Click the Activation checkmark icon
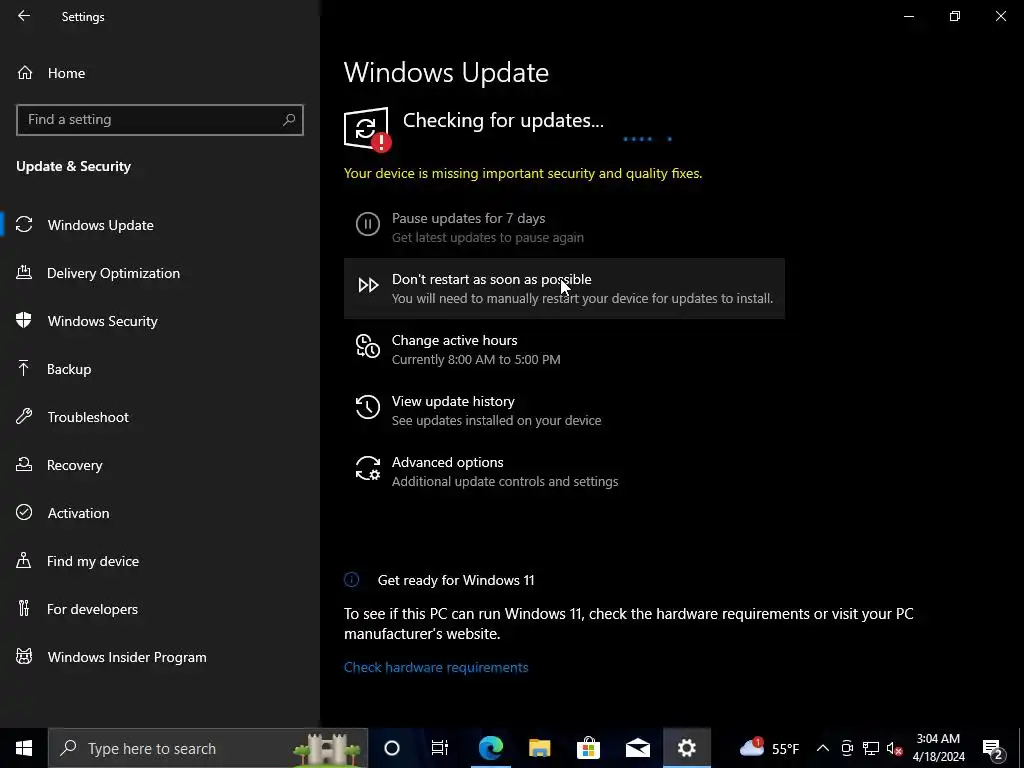This screenshot has height=768, width=1024. (24, 512)
